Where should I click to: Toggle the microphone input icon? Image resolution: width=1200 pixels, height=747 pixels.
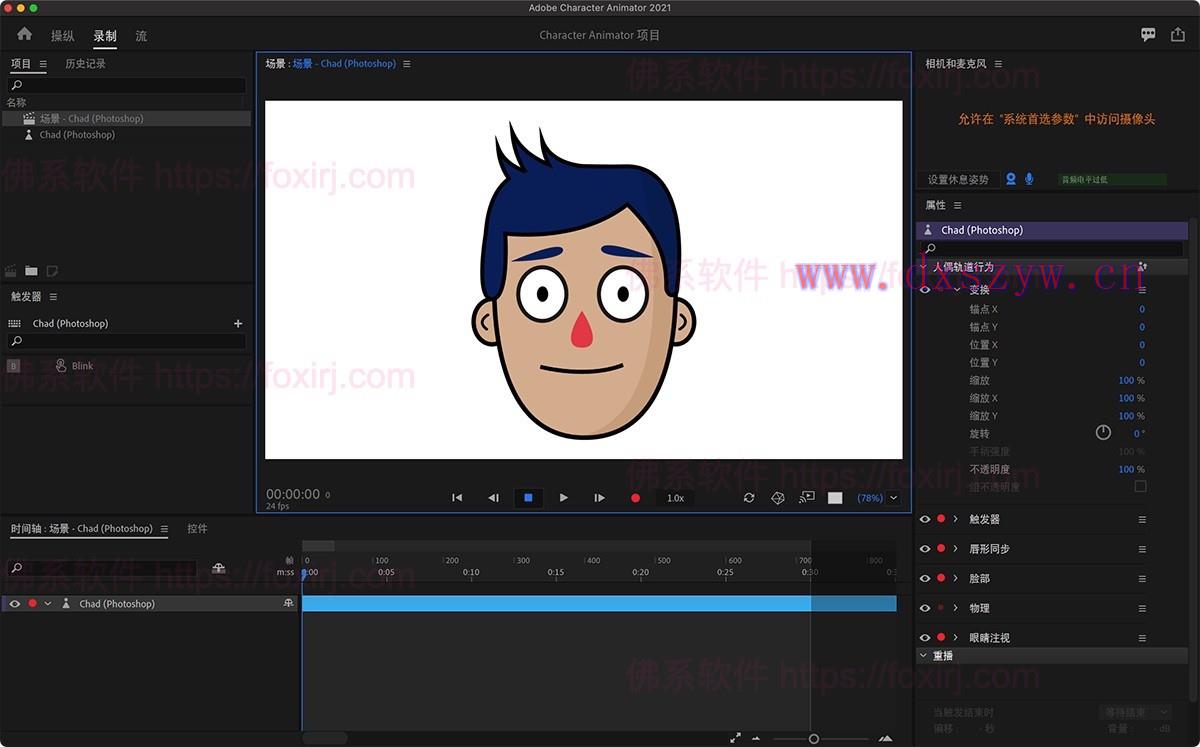pyautogui.click(x=1030, y=179)
